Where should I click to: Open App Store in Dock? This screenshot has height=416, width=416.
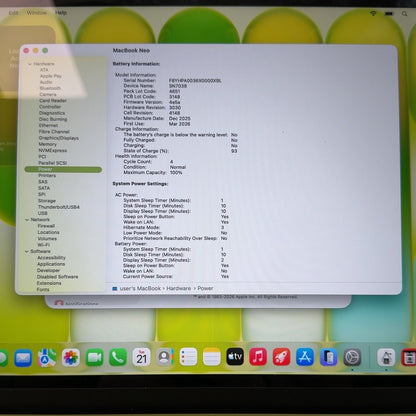coord(305,357)
